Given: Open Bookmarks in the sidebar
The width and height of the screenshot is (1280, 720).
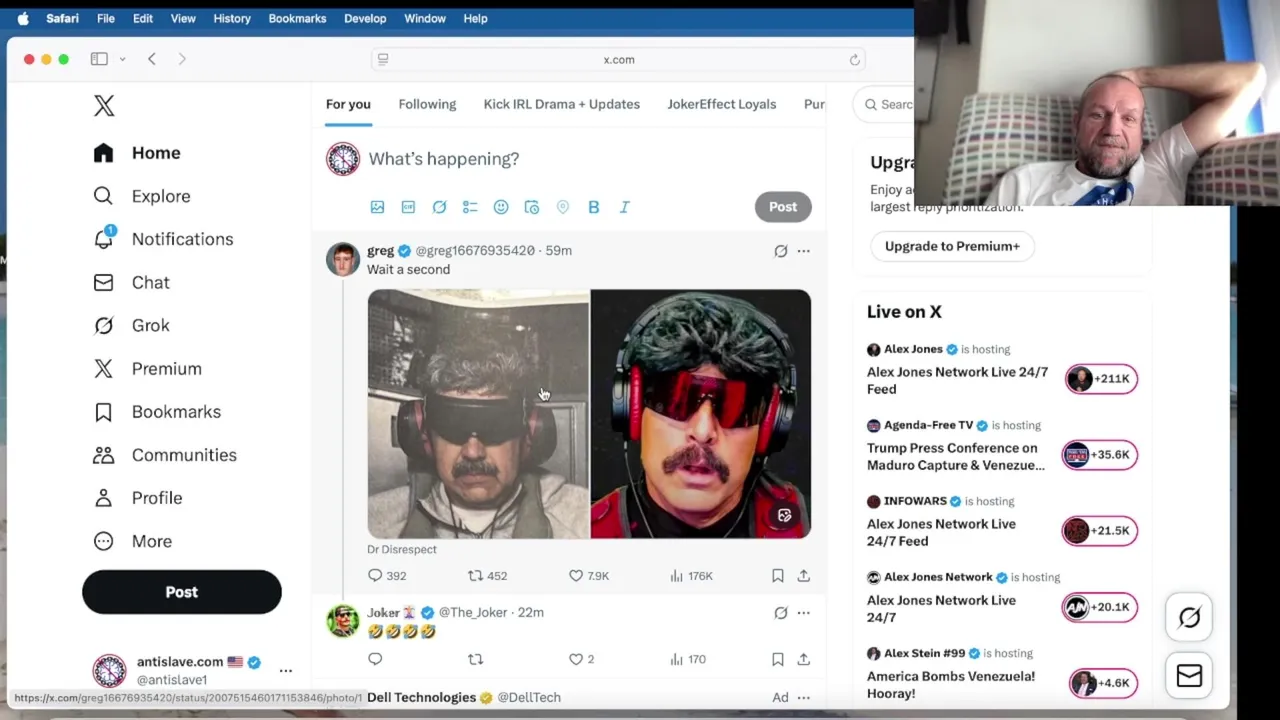Looking at the screenshot, I should coord(157,411).
